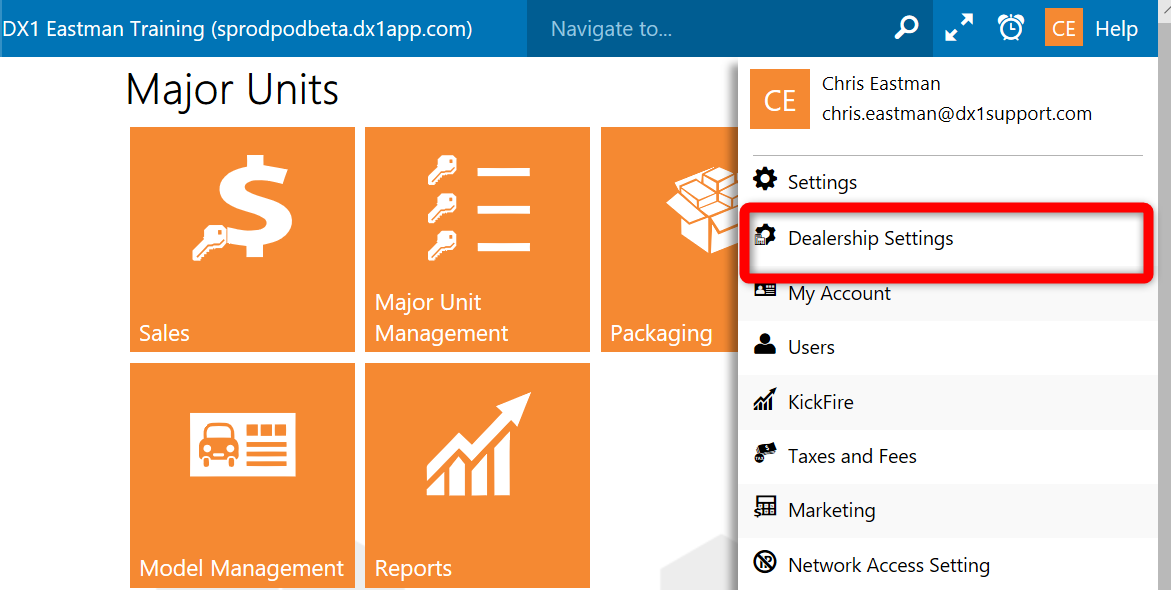Click the Settings gear icon

[765, 179]
